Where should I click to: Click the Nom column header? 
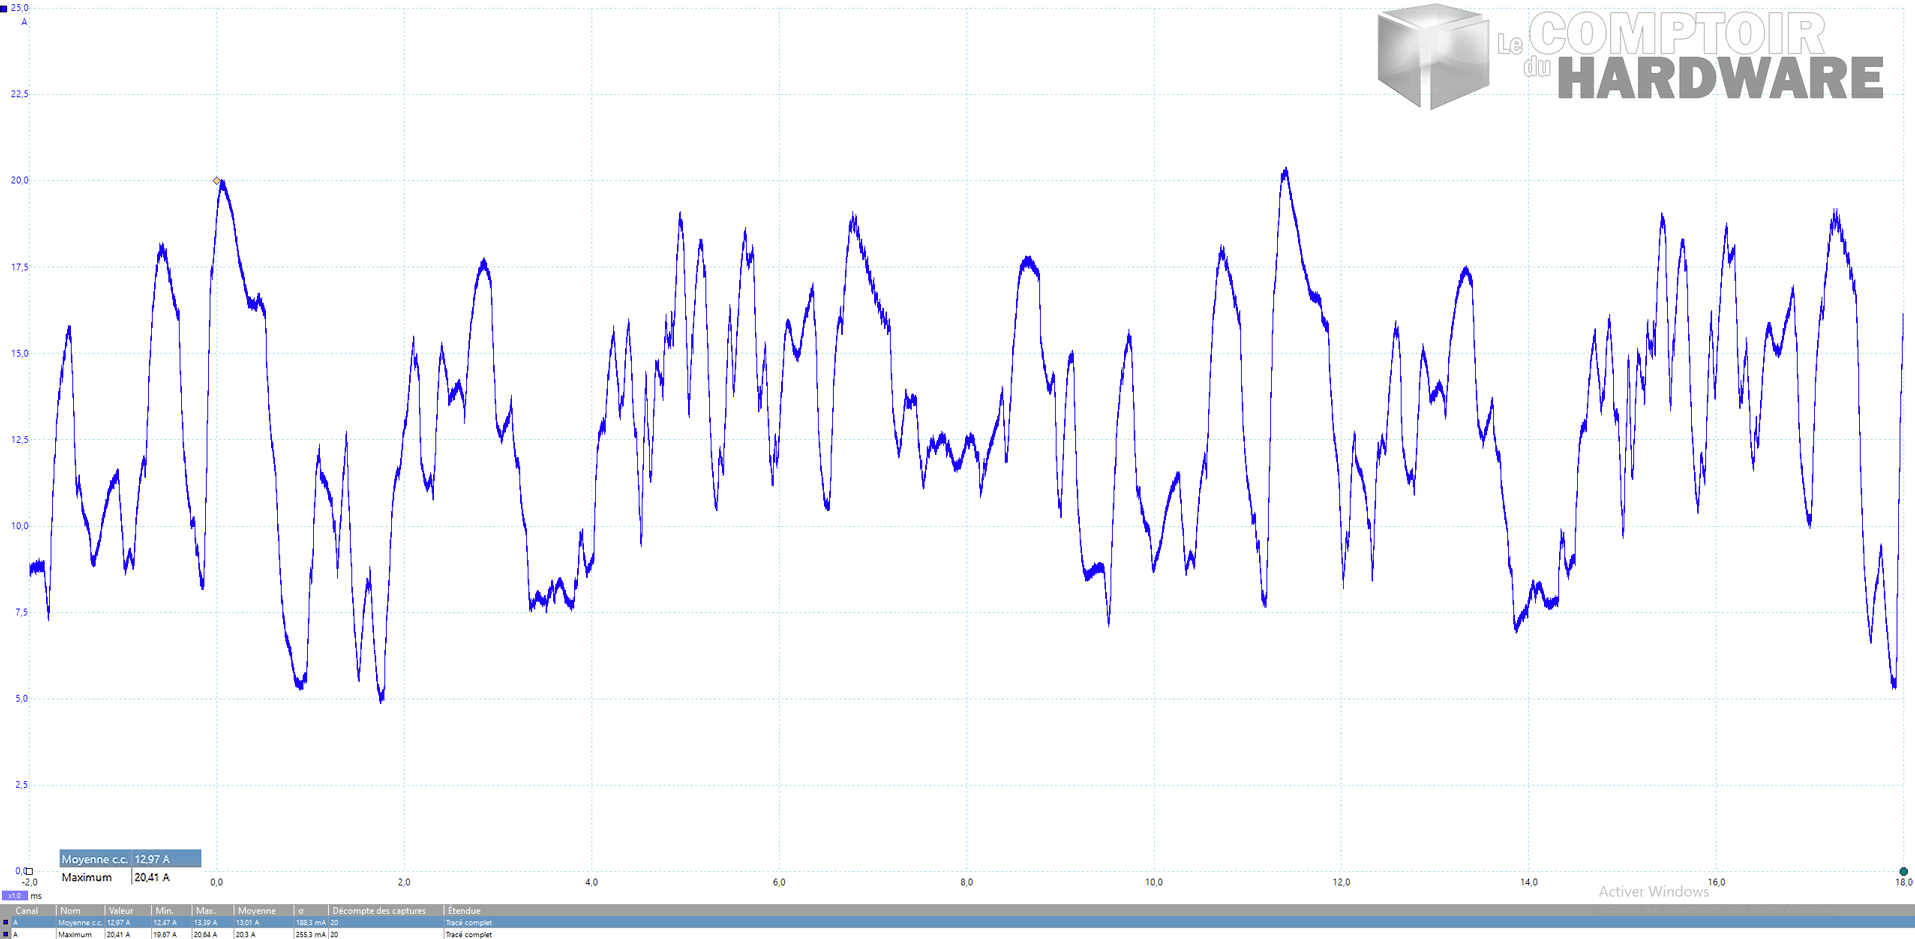point(70,911)
